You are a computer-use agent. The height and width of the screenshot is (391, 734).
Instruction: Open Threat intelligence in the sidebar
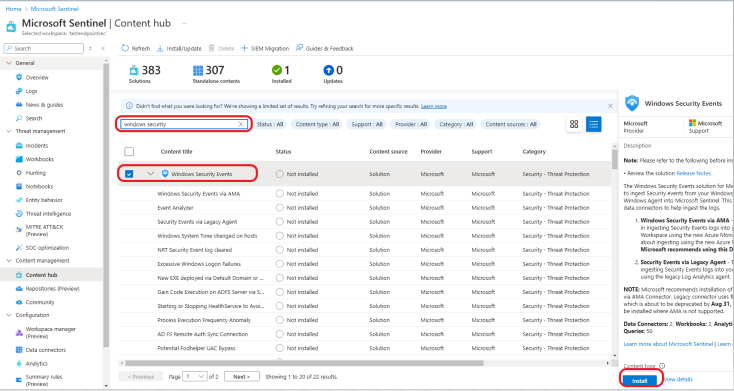click(48, 213)
